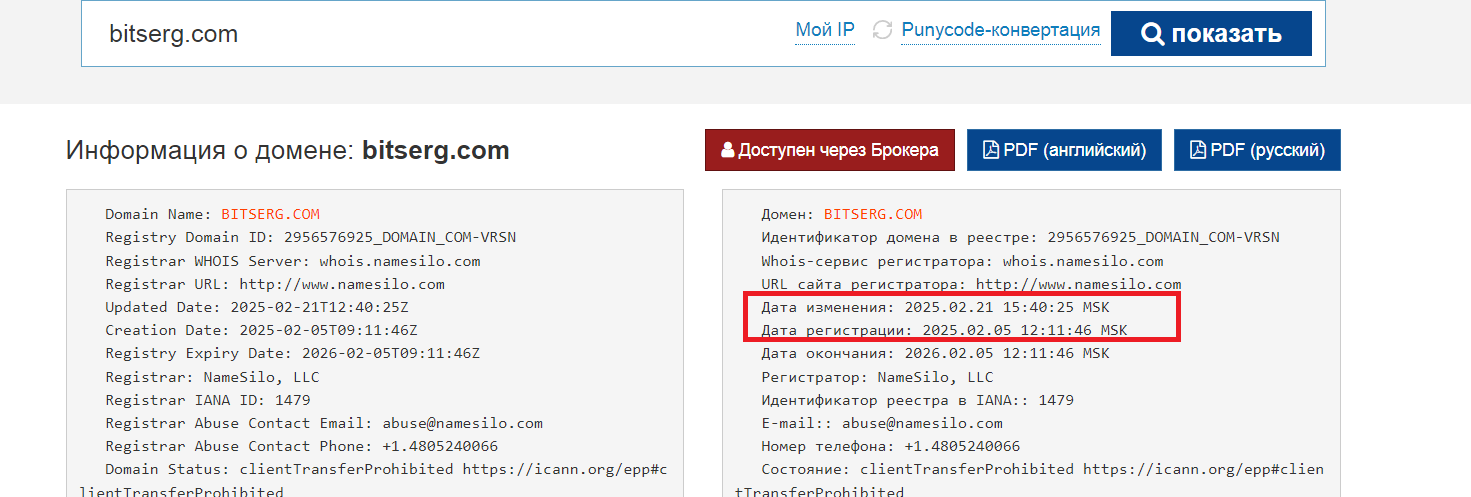Open the Мой IP link
1471x497 pixels.
824,30
